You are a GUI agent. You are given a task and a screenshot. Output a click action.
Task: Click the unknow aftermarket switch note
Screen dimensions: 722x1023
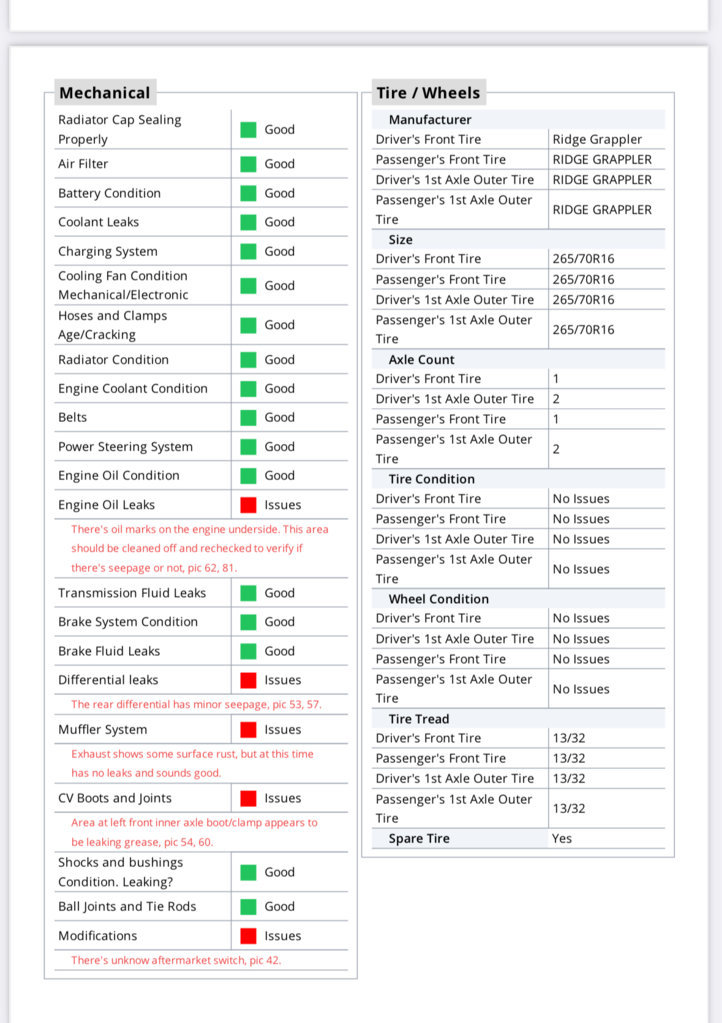(x=176, y=960)
